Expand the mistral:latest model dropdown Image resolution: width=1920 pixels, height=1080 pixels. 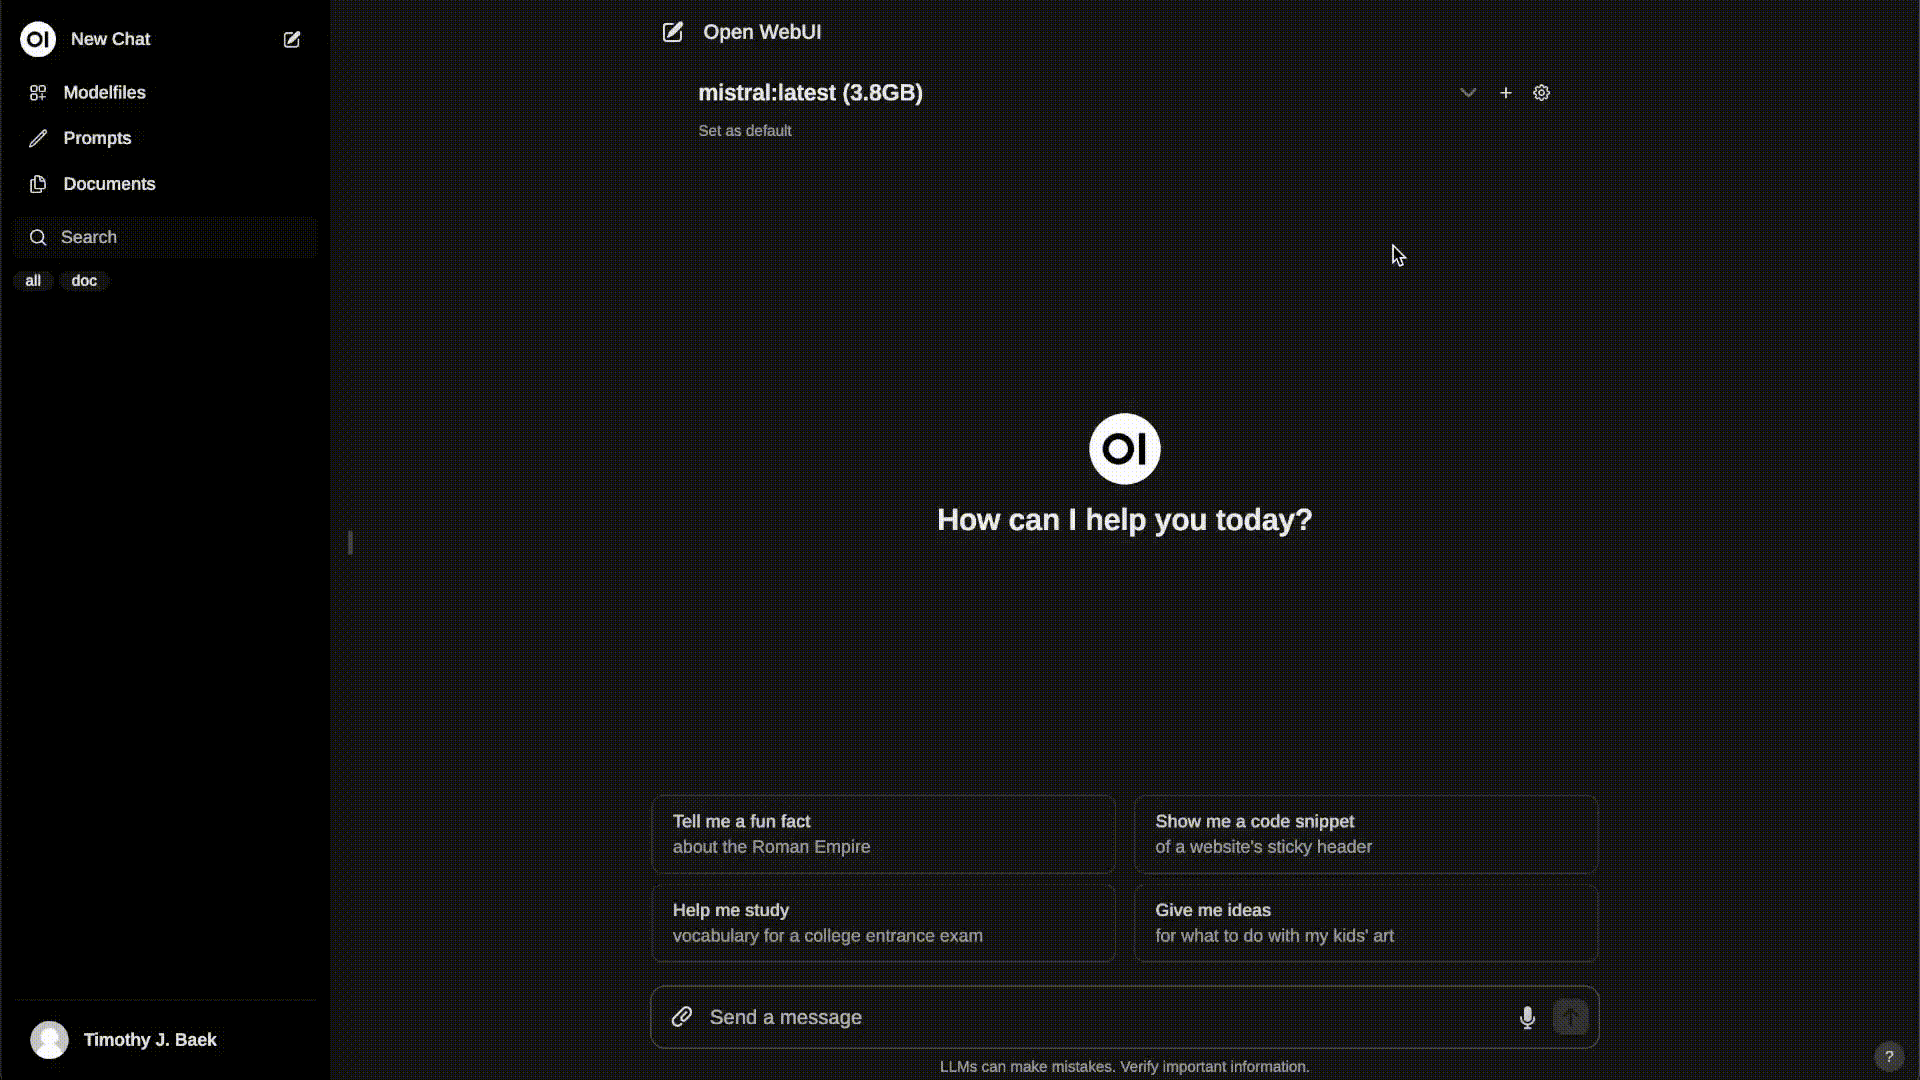(1467, 92)
